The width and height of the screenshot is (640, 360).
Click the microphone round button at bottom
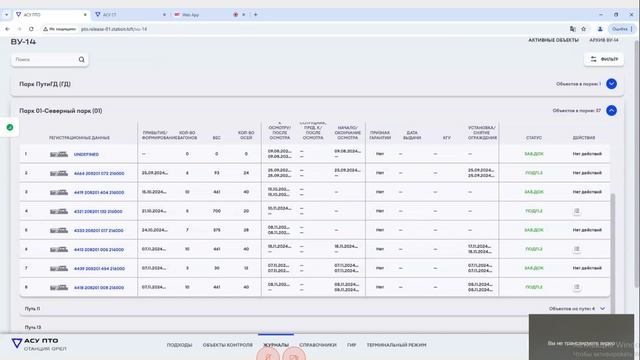coord(268,356)
